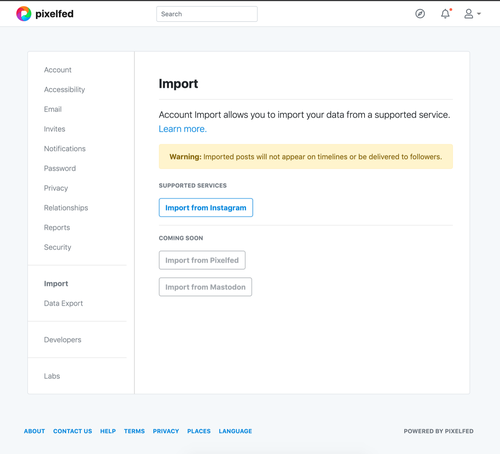500x454 pixels.
Task: Open notifications bell icon
Action: tap(445, 14)
